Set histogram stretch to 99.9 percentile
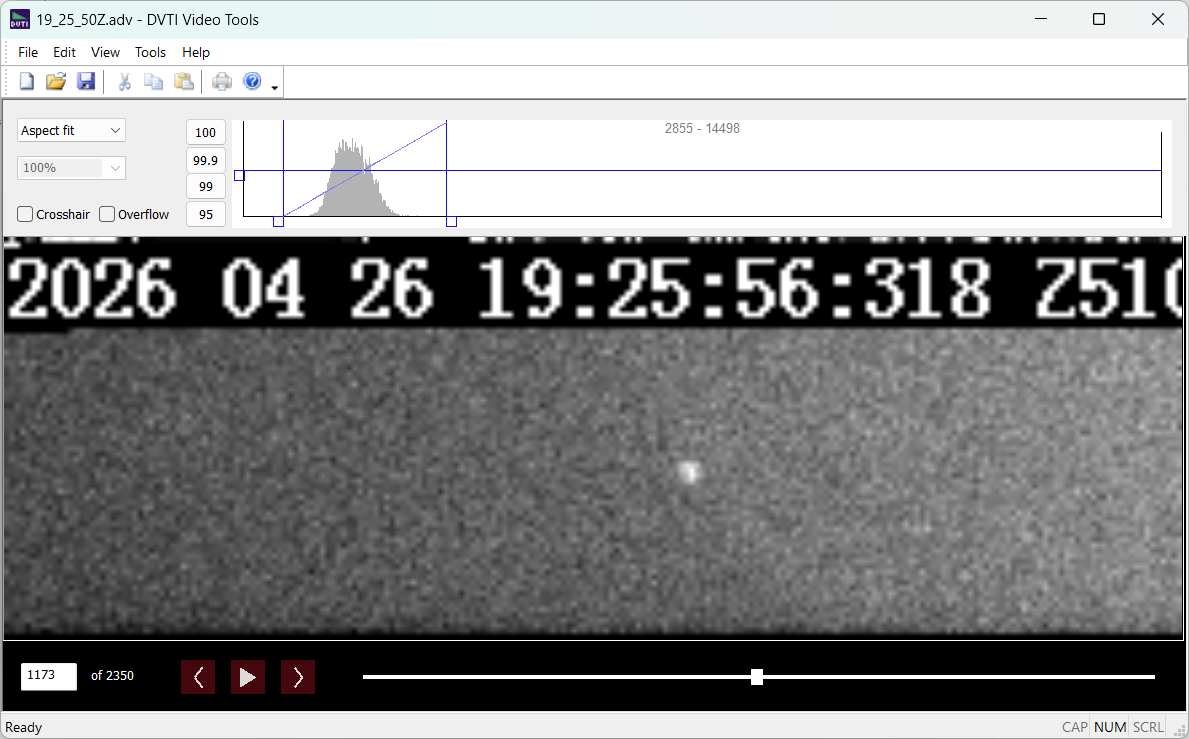Viewport: 1189px width, 739px height. 205,160
